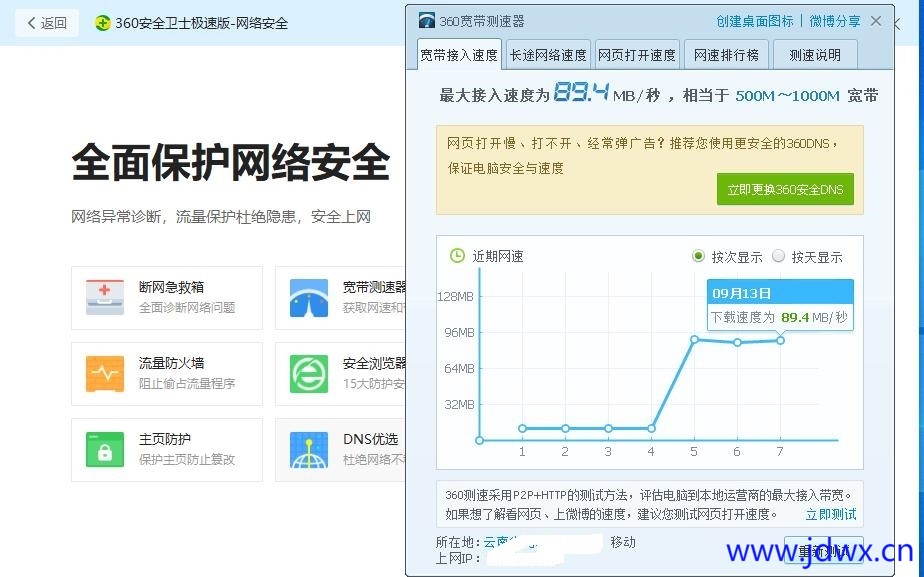Click chart data point for test 3
Image resolution: width=924 pixels, height=577 pixels.
[608, 428]
